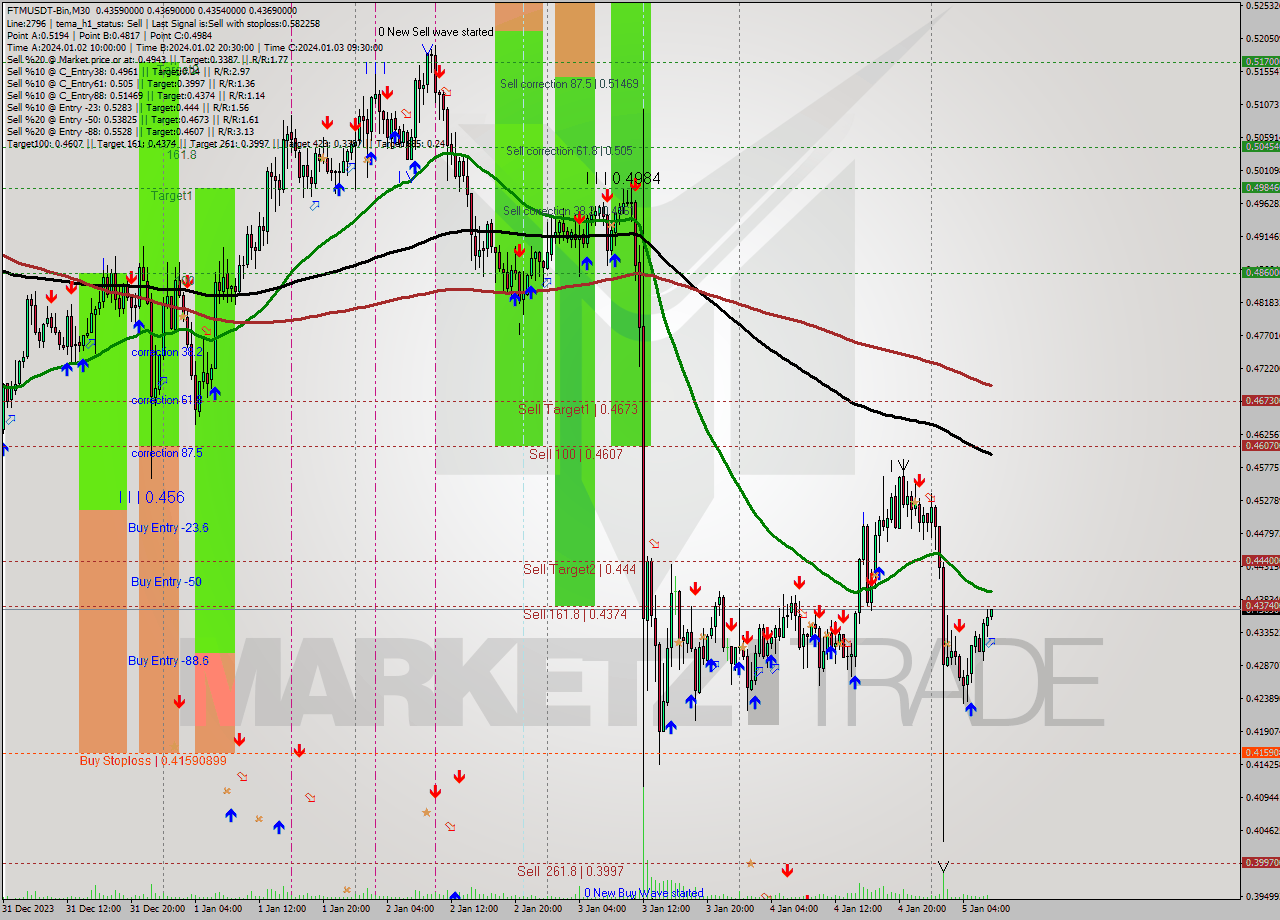The height and width of the screenshot is (920, 1280).
Task: Click the 0.43740 red price tag
Action: point(1261,606)
